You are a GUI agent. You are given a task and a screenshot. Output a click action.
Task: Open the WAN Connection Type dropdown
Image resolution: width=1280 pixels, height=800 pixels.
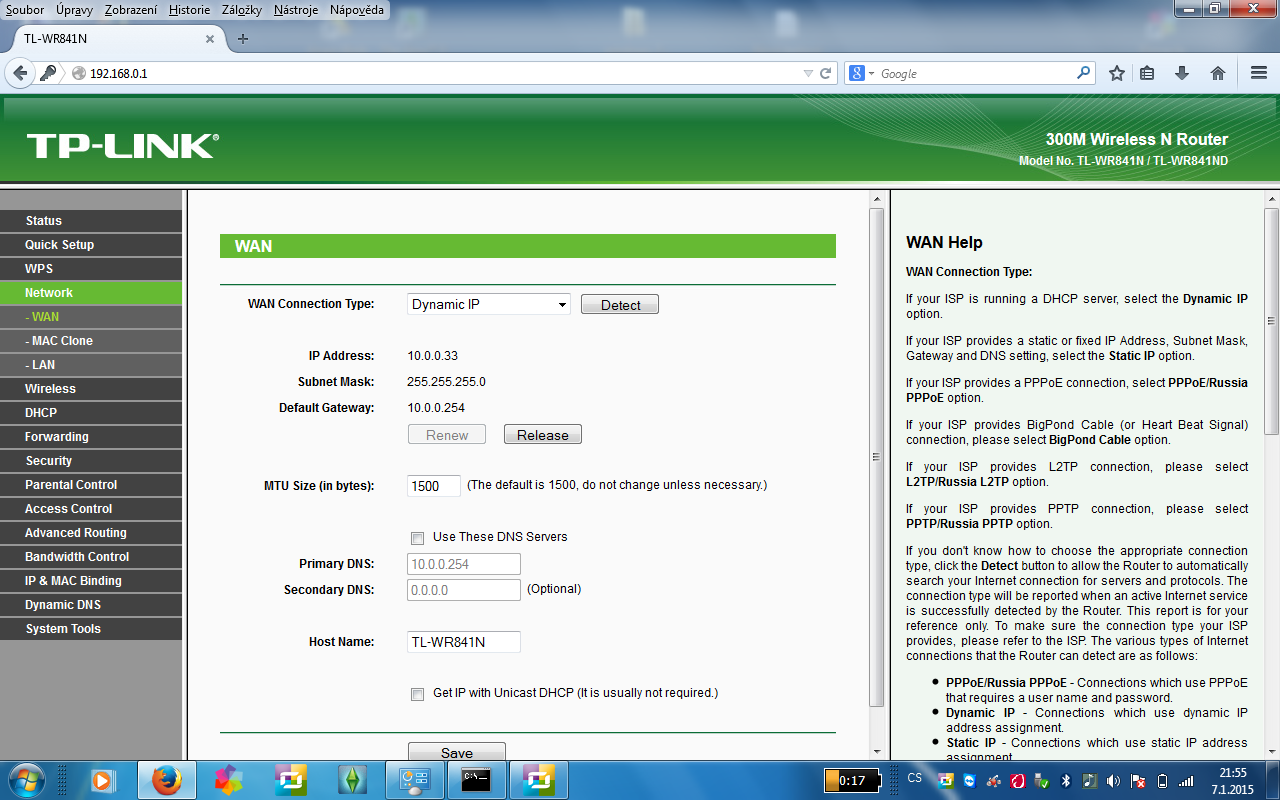click(489, 304)
